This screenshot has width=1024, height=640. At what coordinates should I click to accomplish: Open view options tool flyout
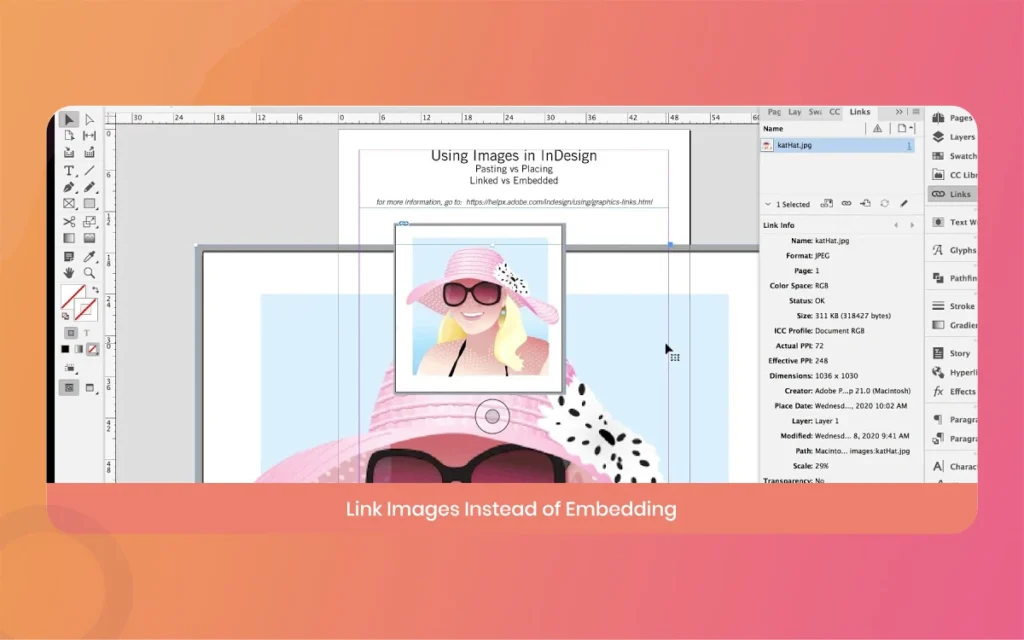tap(70, 368)
